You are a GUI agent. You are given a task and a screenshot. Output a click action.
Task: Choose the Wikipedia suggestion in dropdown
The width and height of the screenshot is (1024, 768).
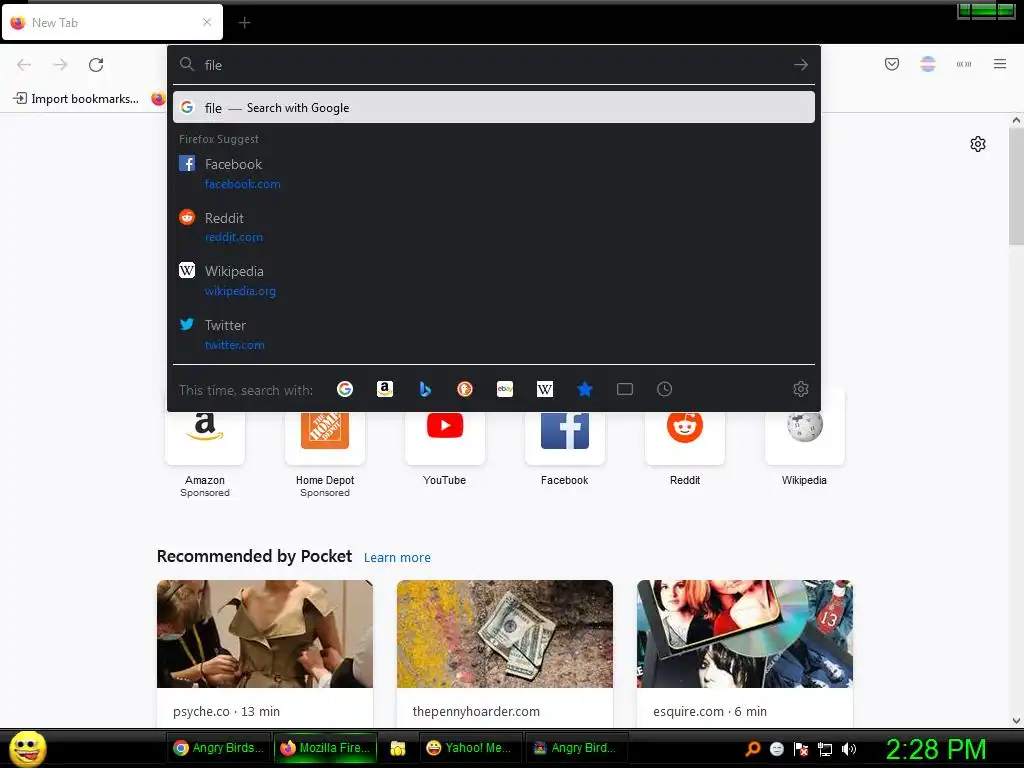[x=494, y=280]
